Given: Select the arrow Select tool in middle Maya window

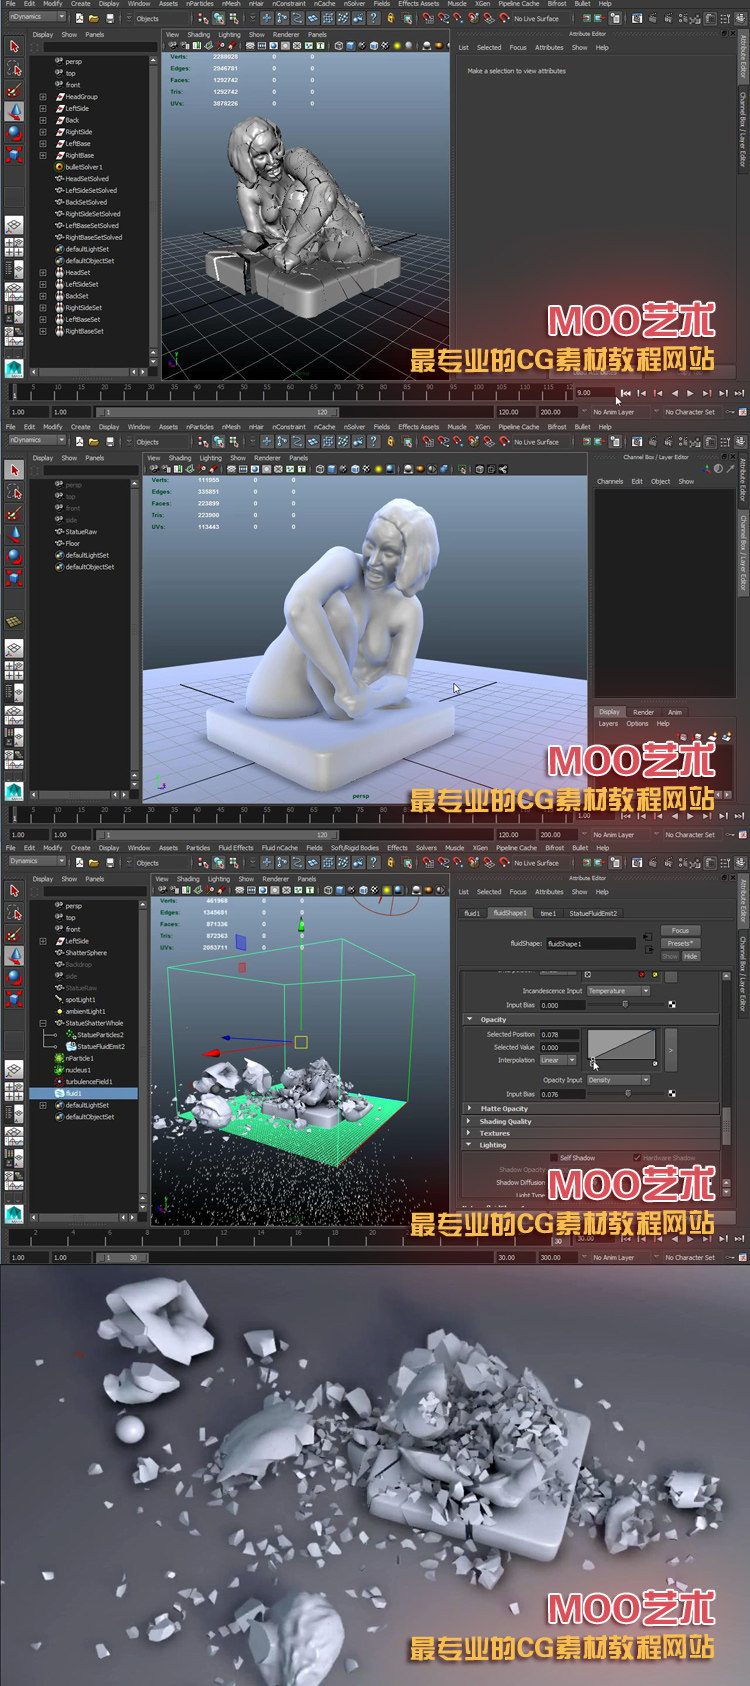Looking at the screenshot, I should click(14, 469).
